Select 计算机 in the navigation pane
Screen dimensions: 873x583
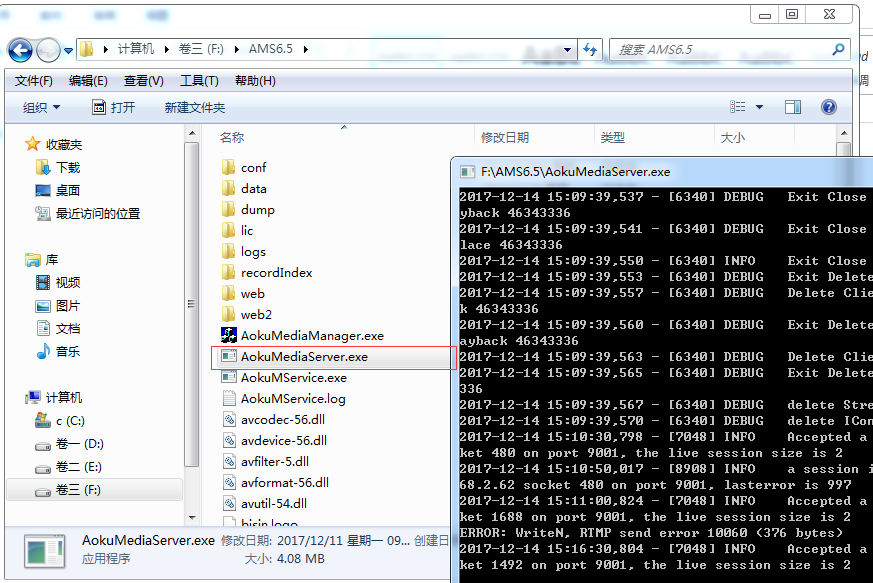tap(54, 398)
